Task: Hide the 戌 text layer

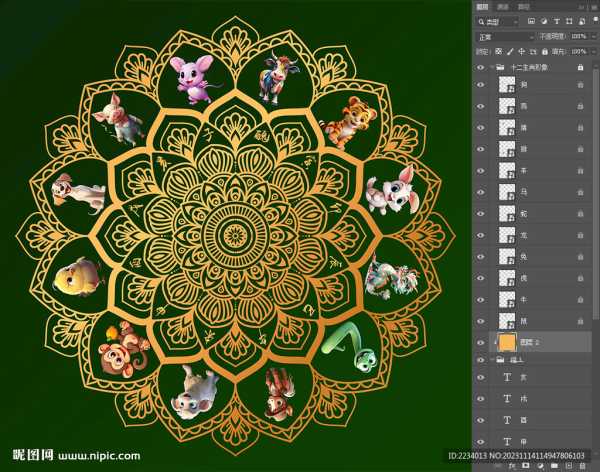Action: pyautogui.click(x=481, y=399)
